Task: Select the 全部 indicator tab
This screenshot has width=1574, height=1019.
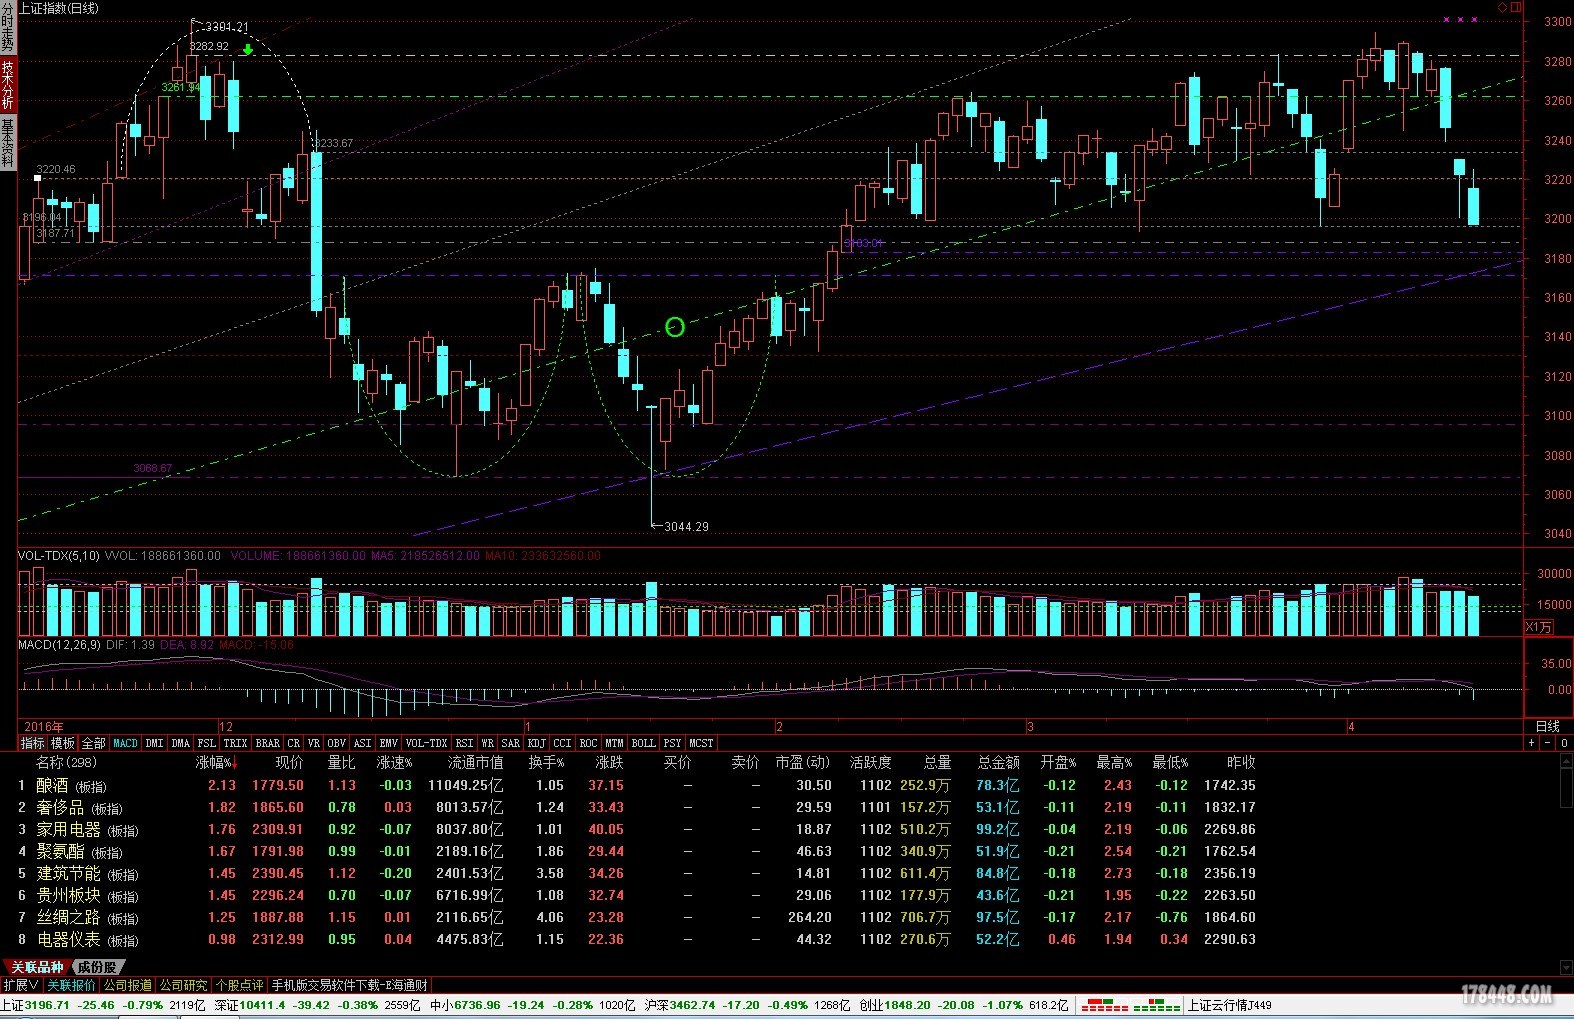Action: (93, 743)
